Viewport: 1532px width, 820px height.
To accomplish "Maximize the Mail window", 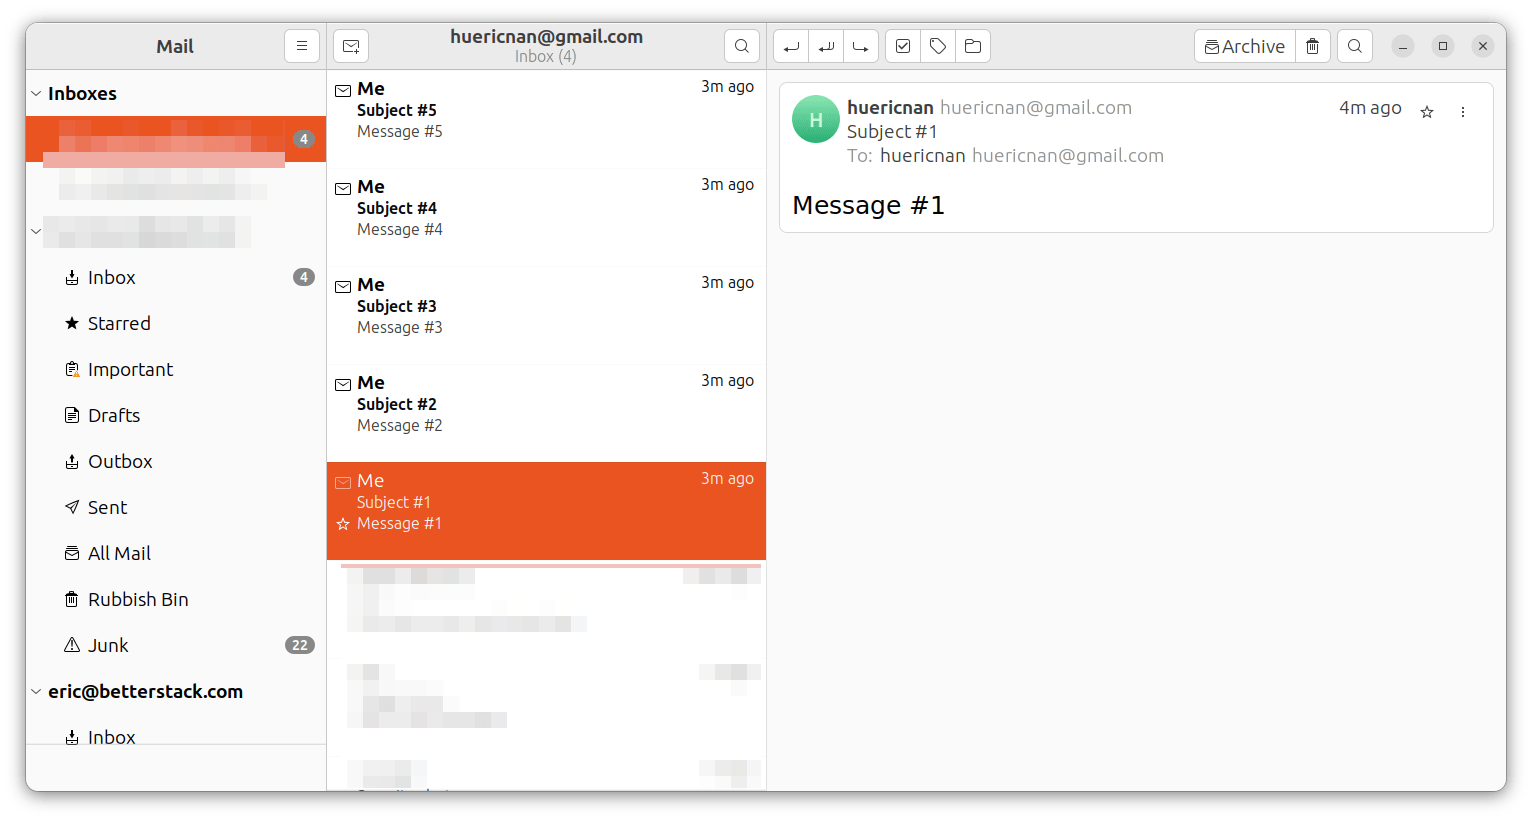I will click(1443, 46).
